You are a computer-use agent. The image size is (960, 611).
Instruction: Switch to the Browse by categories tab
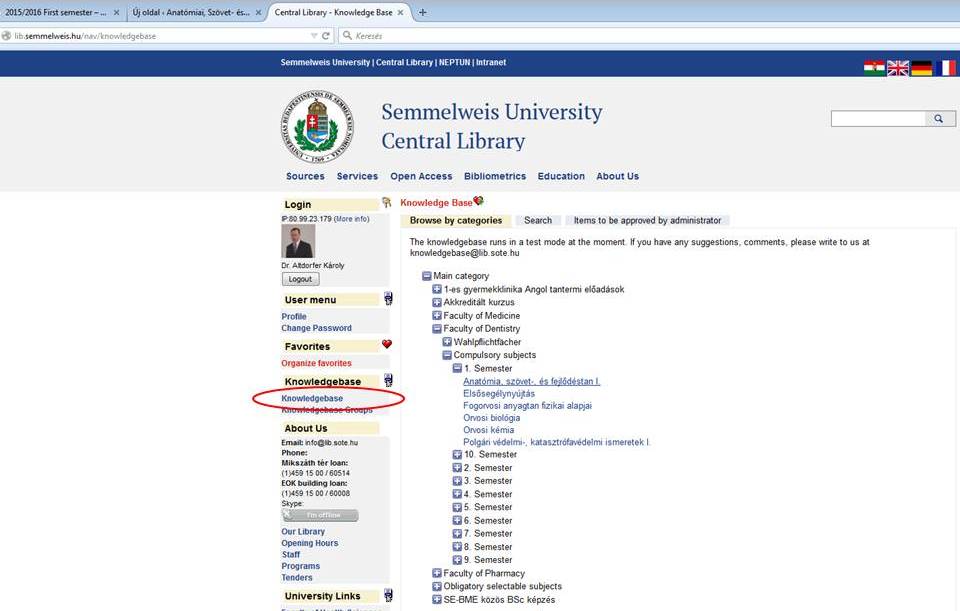(x=456, y=220)
